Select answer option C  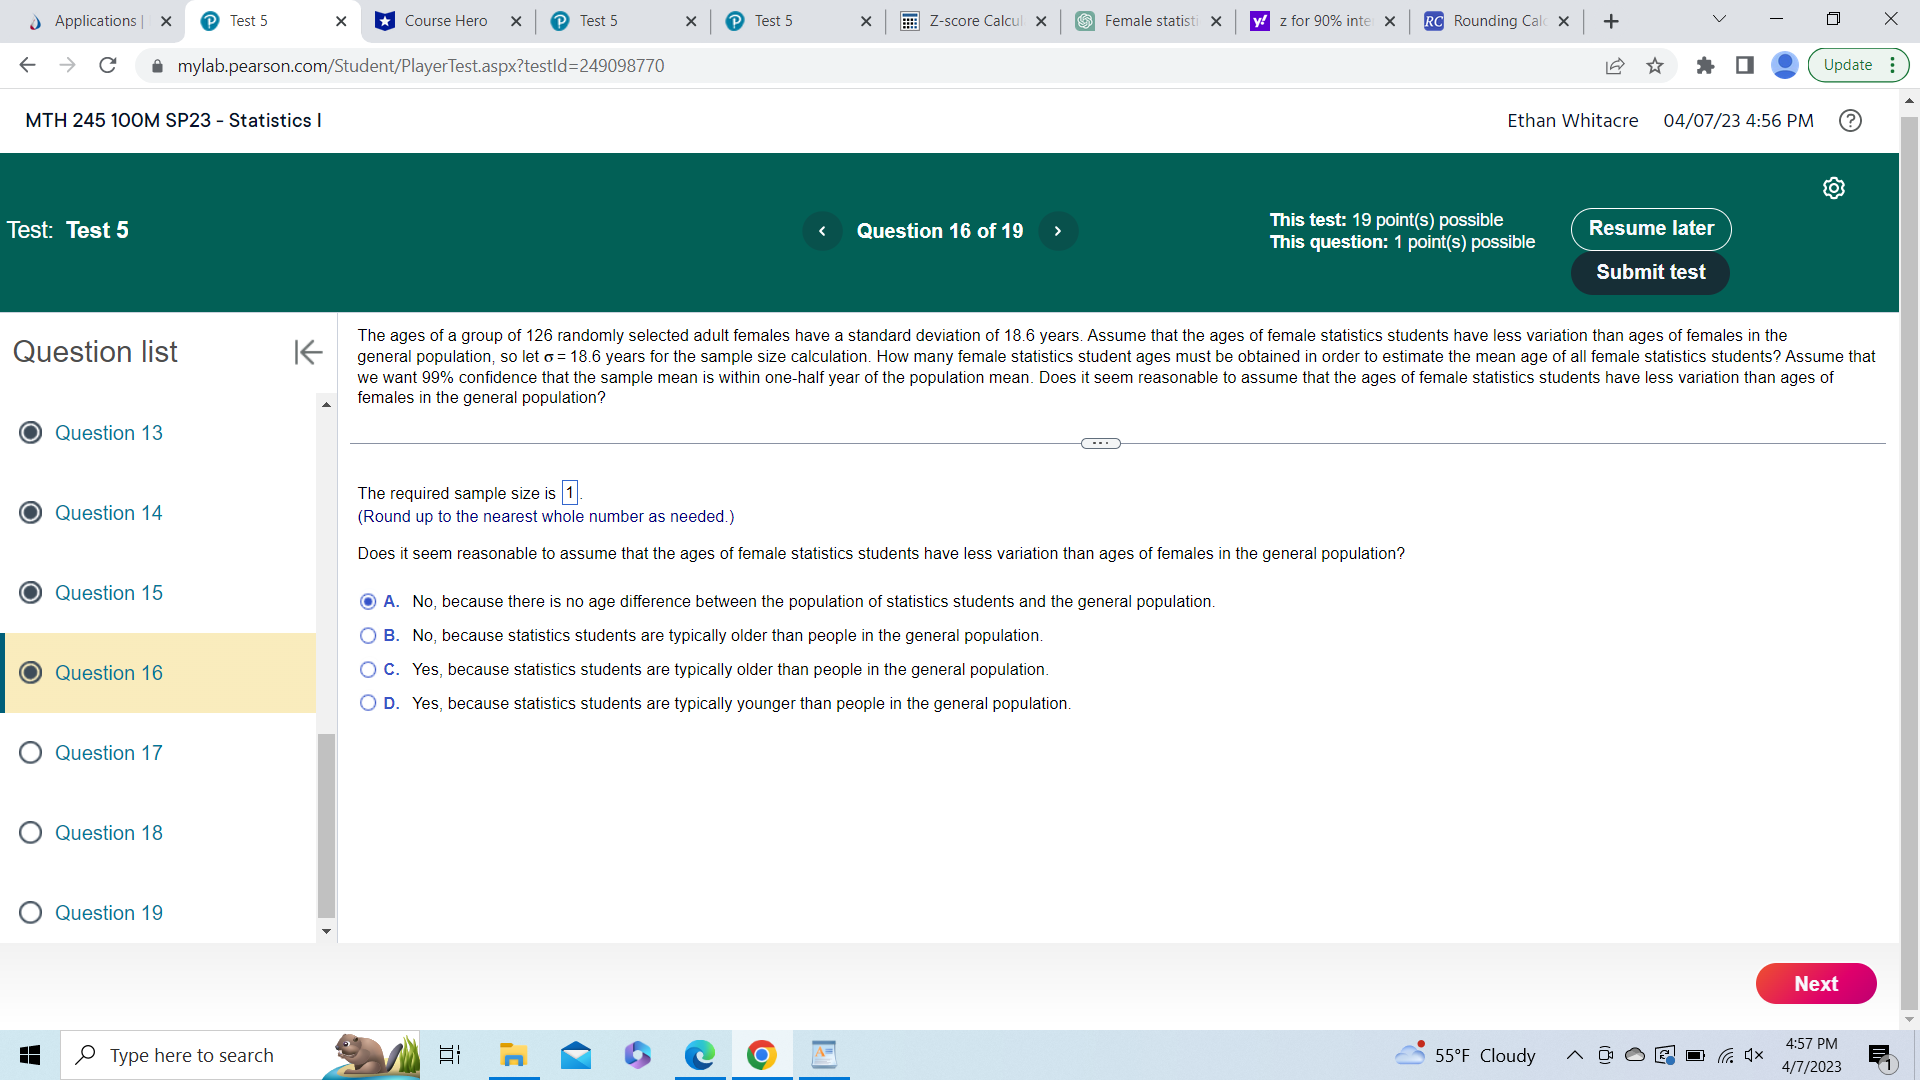368,670
